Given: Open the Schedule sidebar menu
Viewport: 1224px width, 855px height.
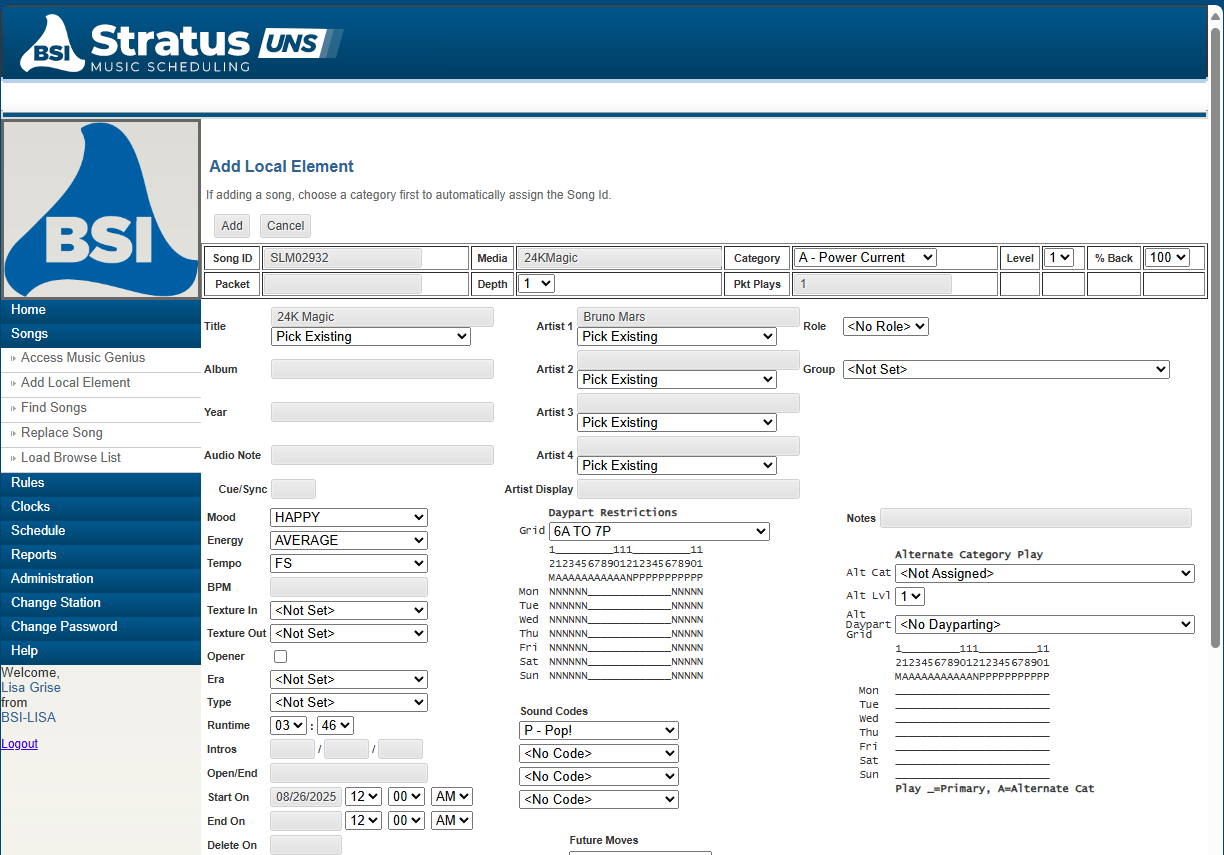Looking at the screenshot, I should 101,531.
